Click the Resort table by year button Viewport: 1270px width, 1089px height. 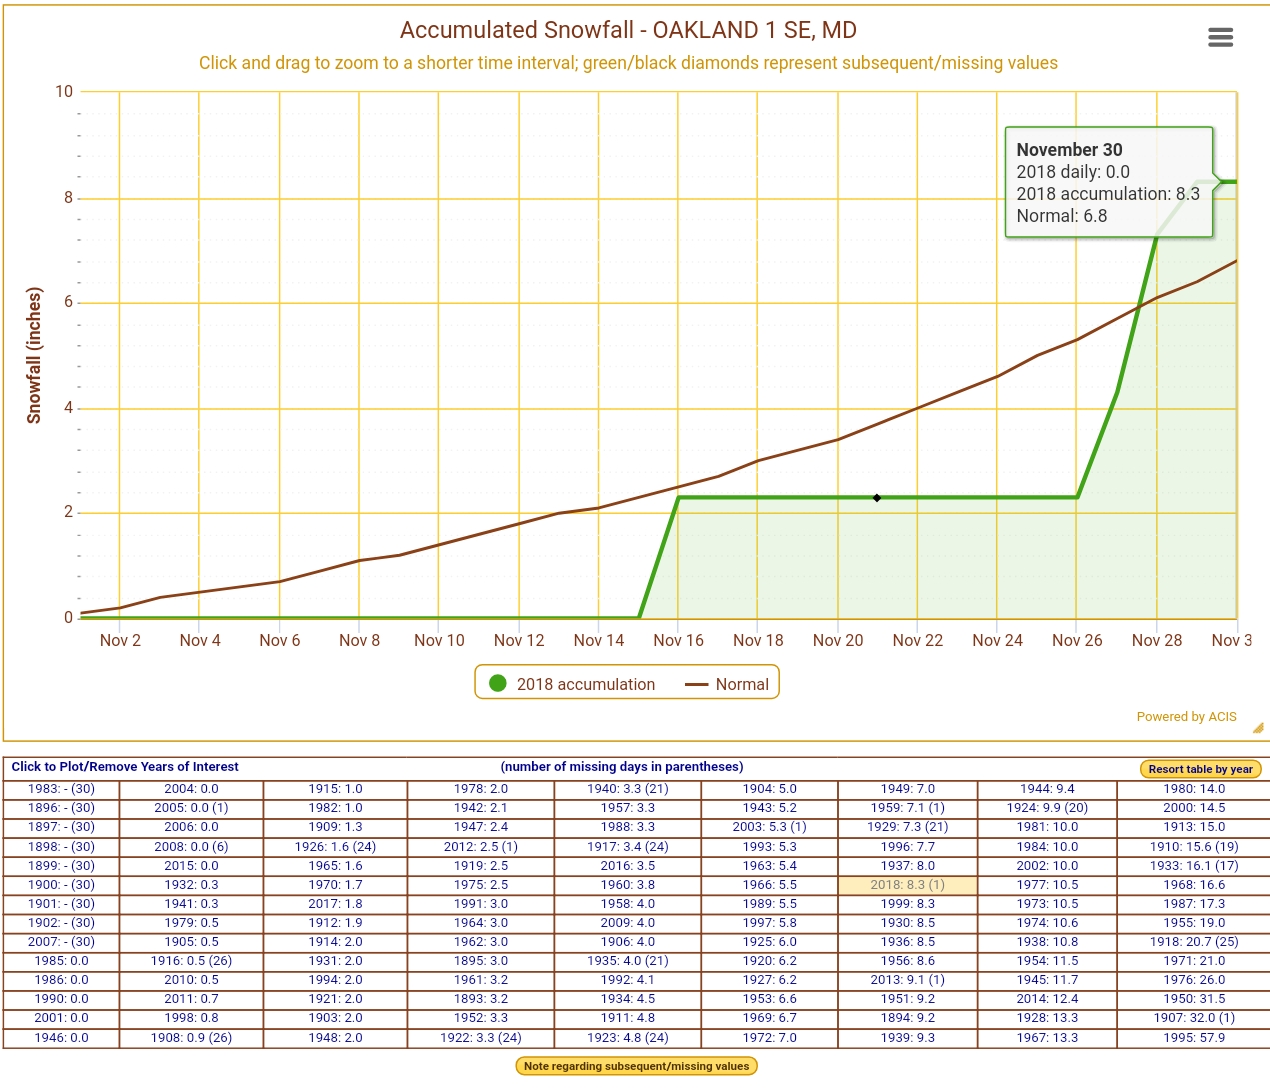click(1200, 769)
